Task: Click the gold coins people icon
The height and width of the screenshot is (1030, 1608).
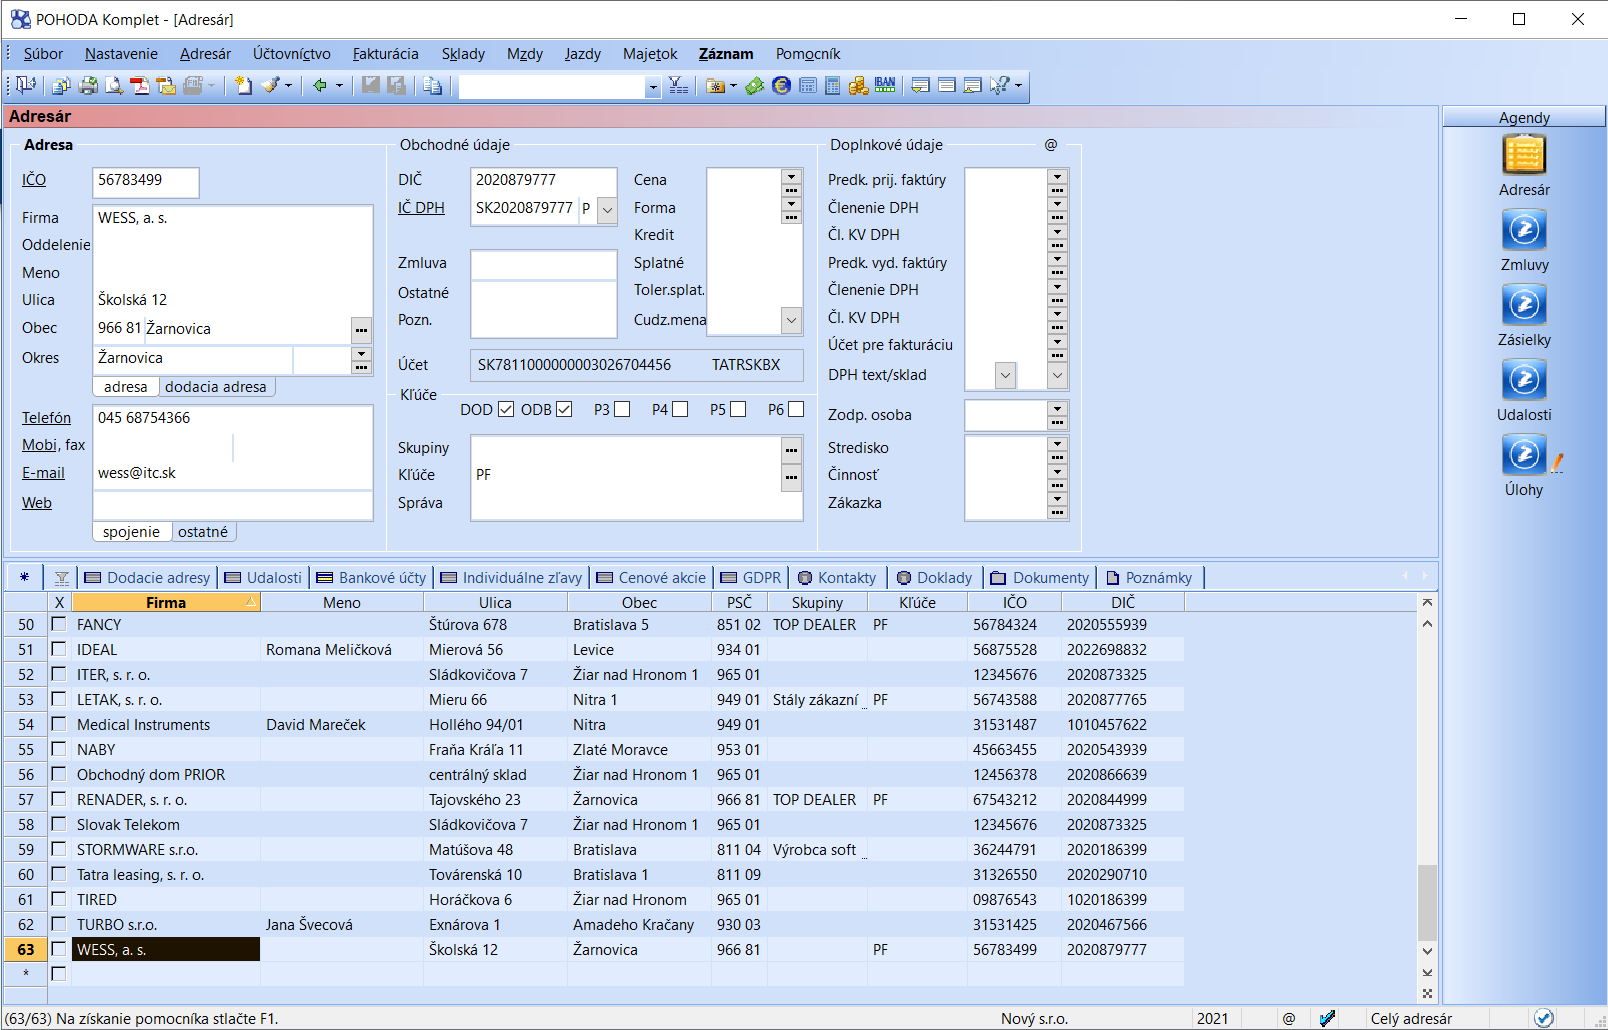Action: 858,86
